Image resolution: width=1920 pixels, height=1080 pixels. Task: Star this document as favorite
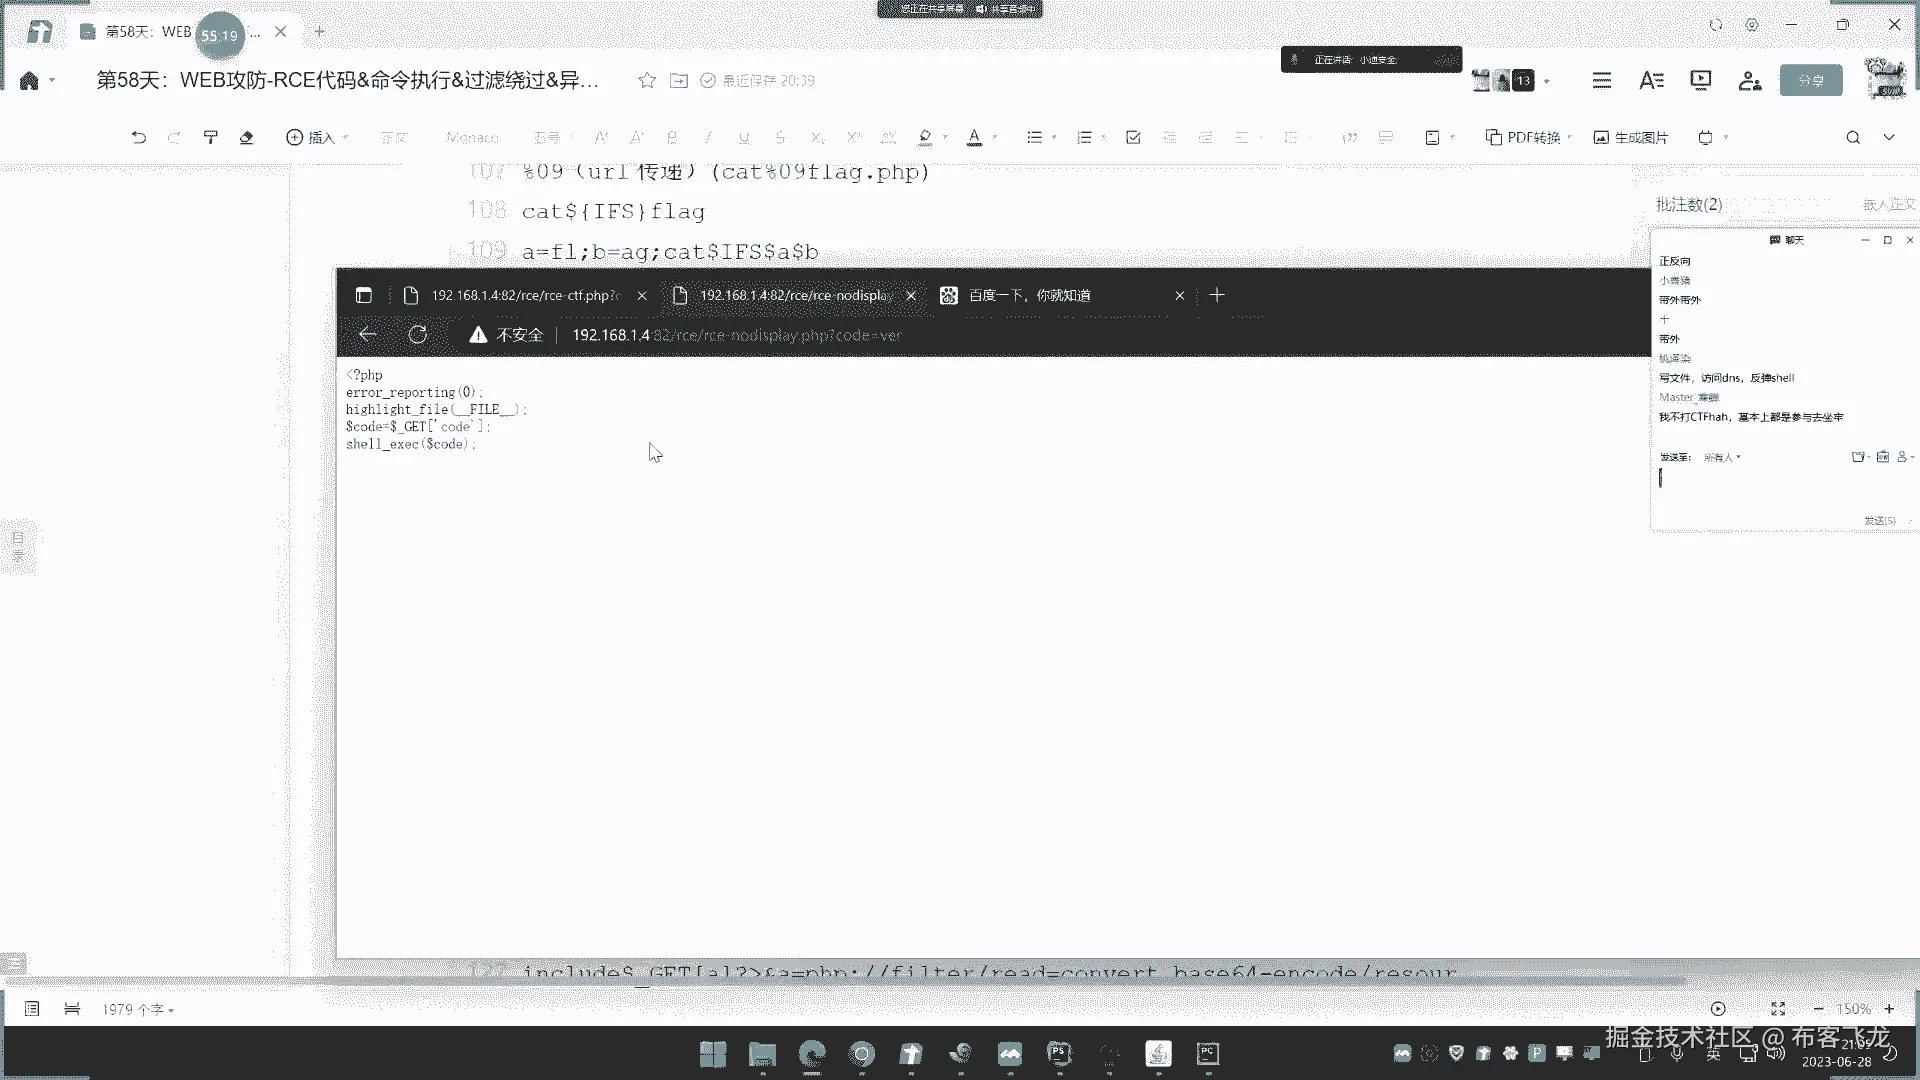[647, 80]
